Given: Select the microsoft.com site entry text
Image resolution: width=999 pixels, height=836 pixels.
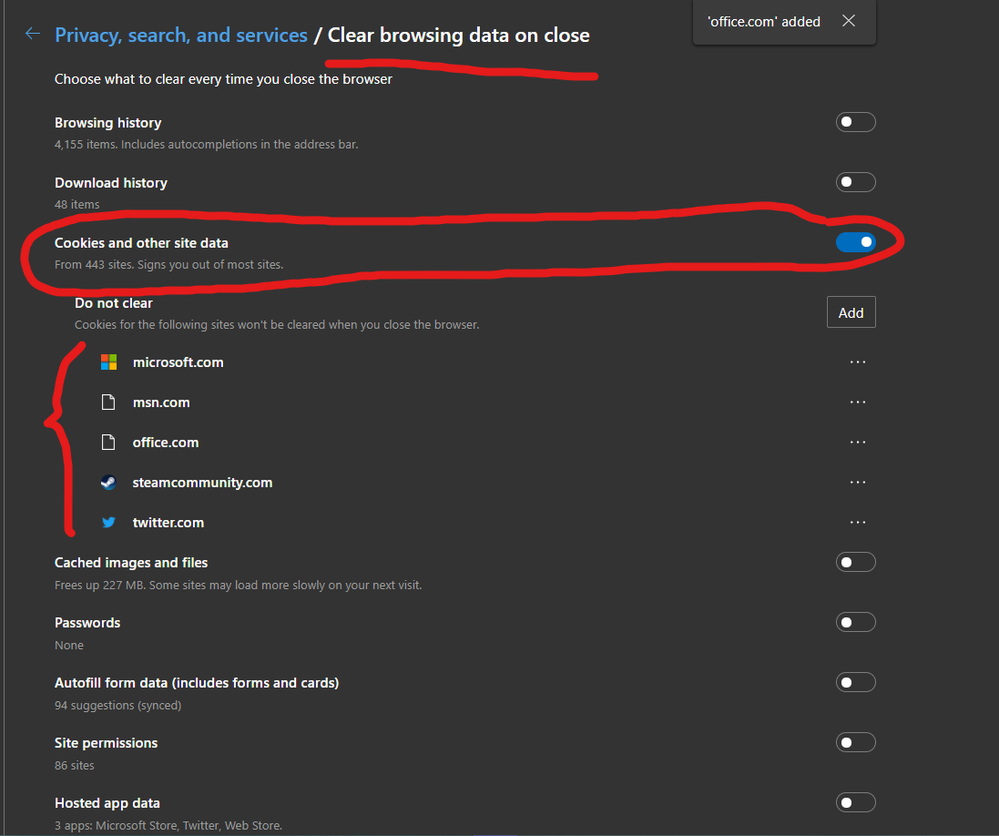Looking at the screenshot, I should 178,362.
